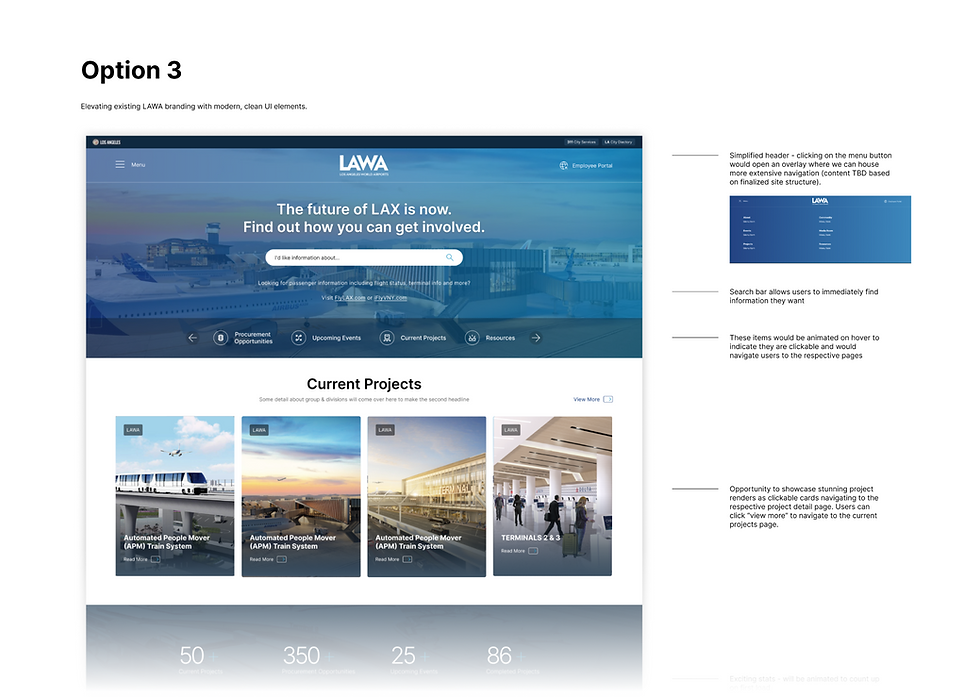Click the right arrow of the quick links carousel
The image size is (980, 697).
(536, 338)
